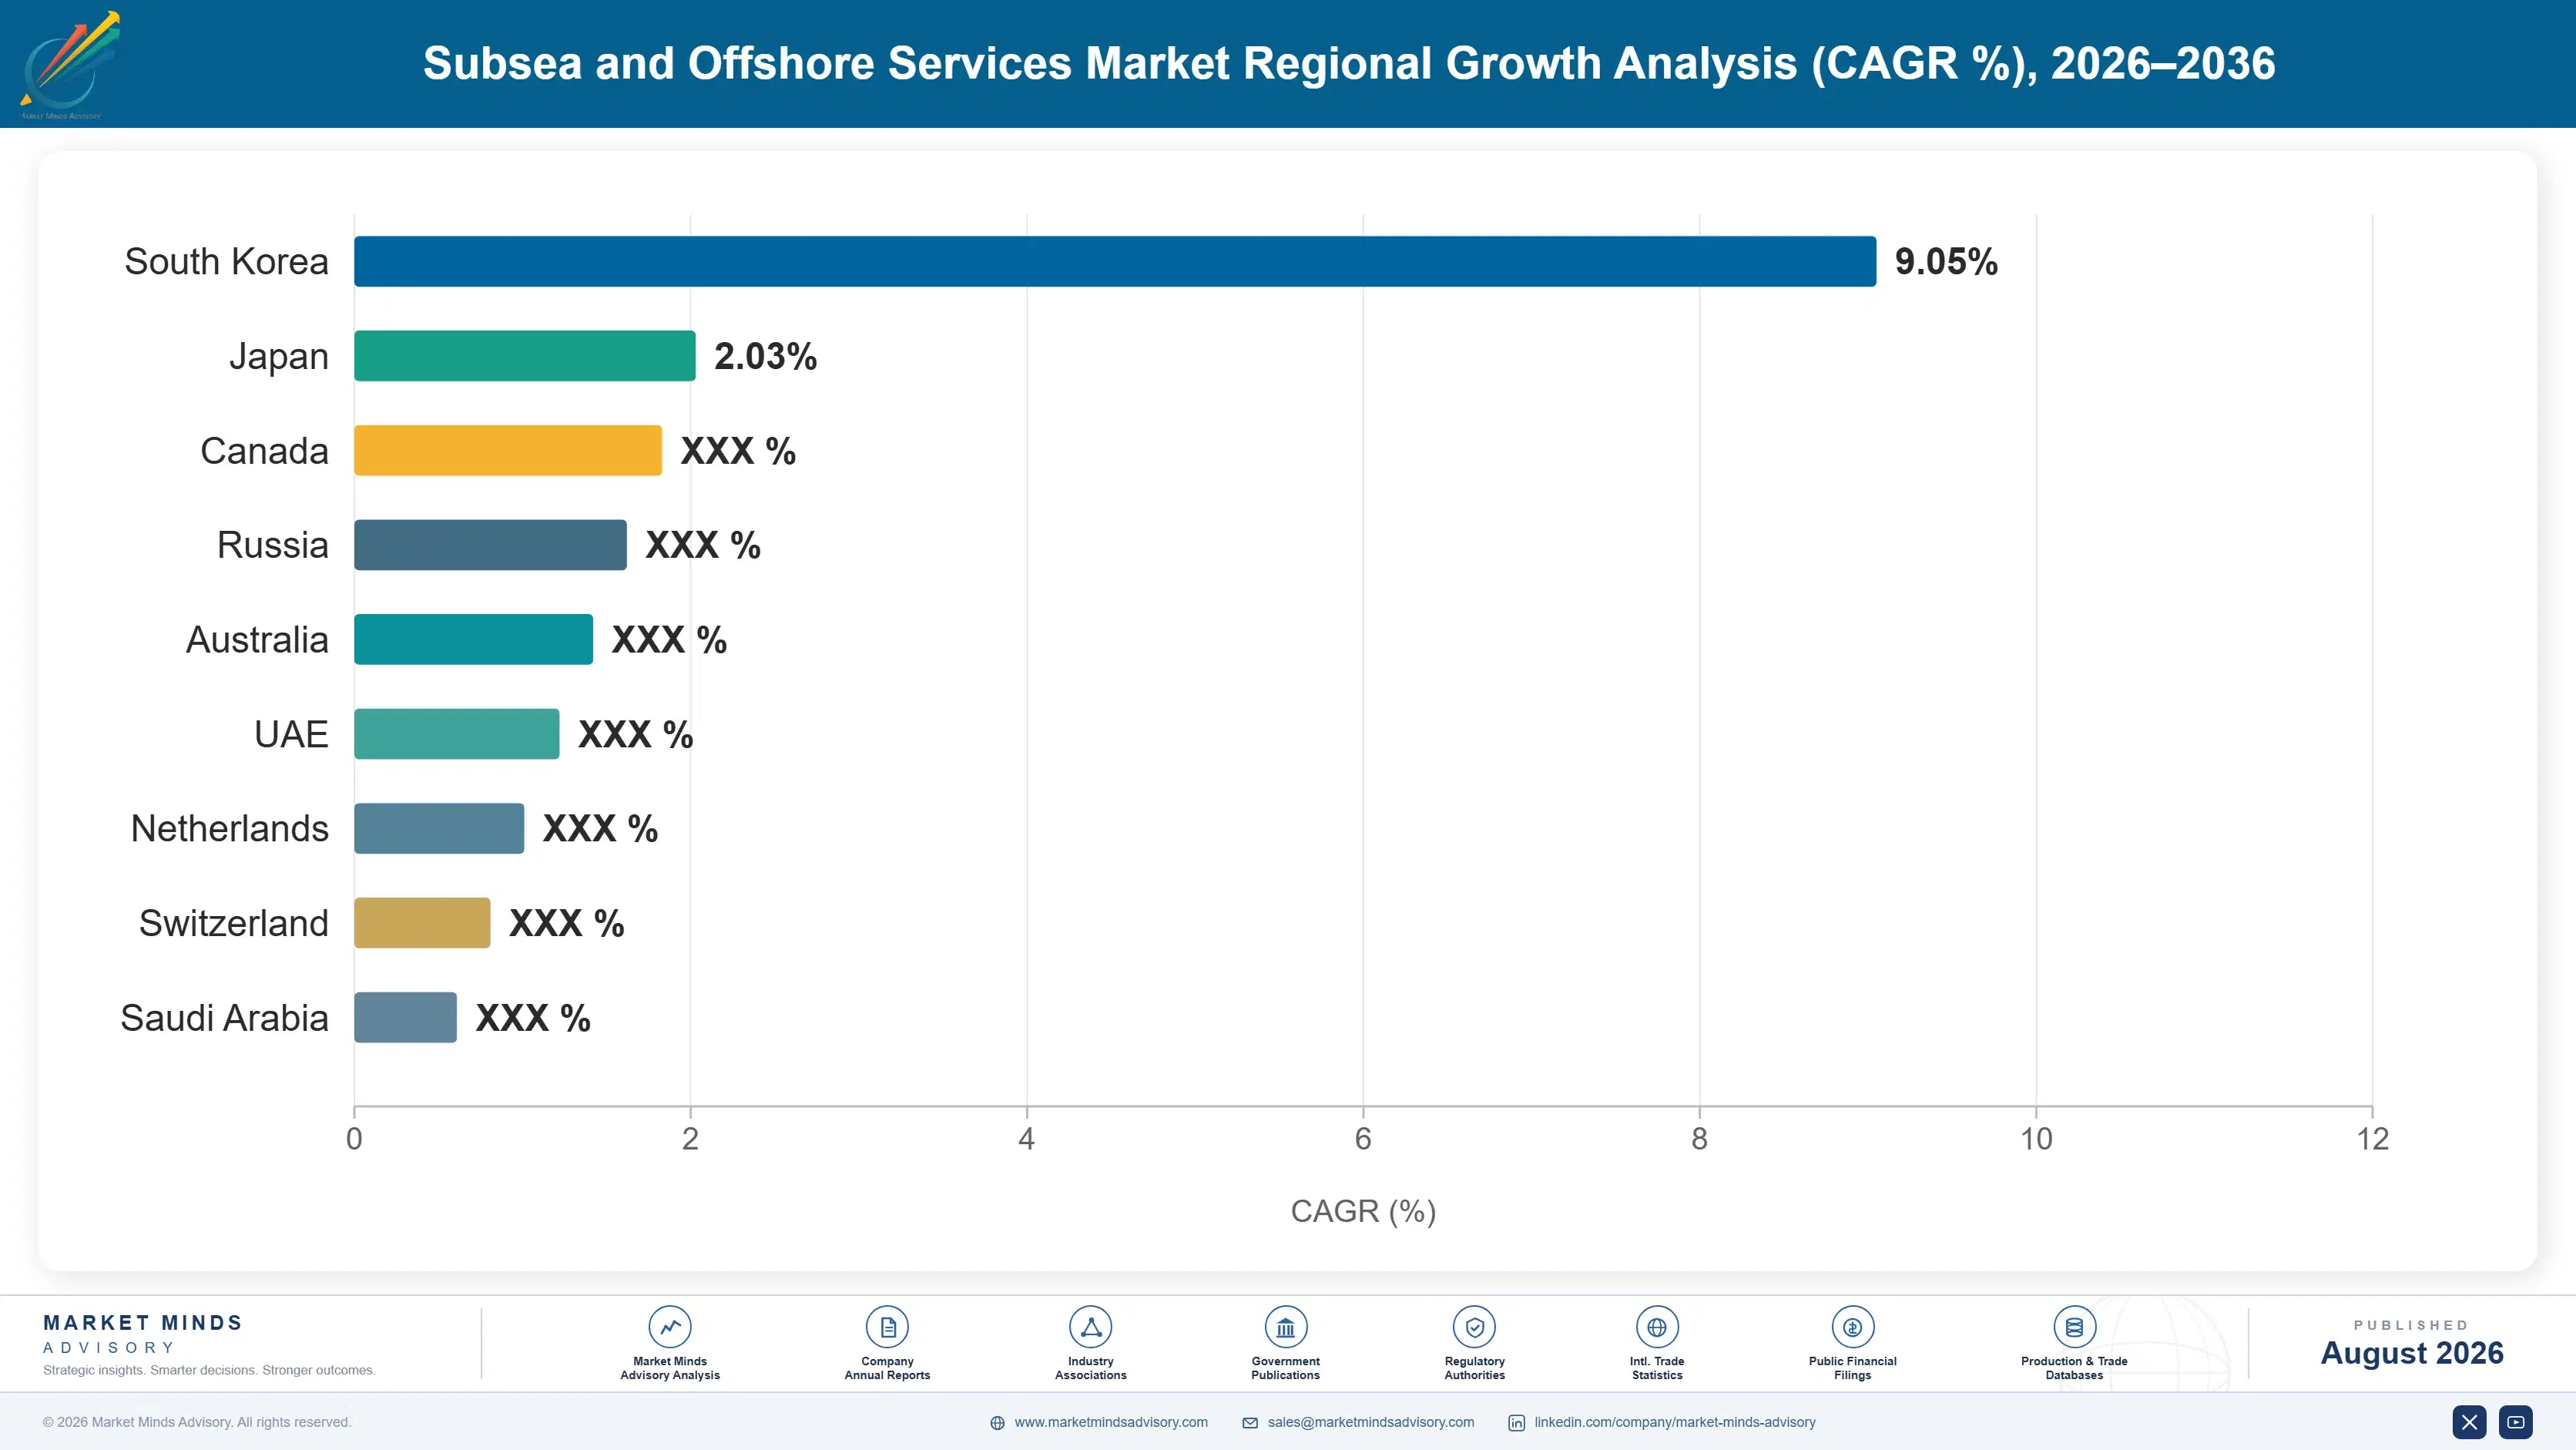This screenshot has width=2576, height=1450.
Task: Click the Saudi Arabia axis label
Action: (224, 1018)
